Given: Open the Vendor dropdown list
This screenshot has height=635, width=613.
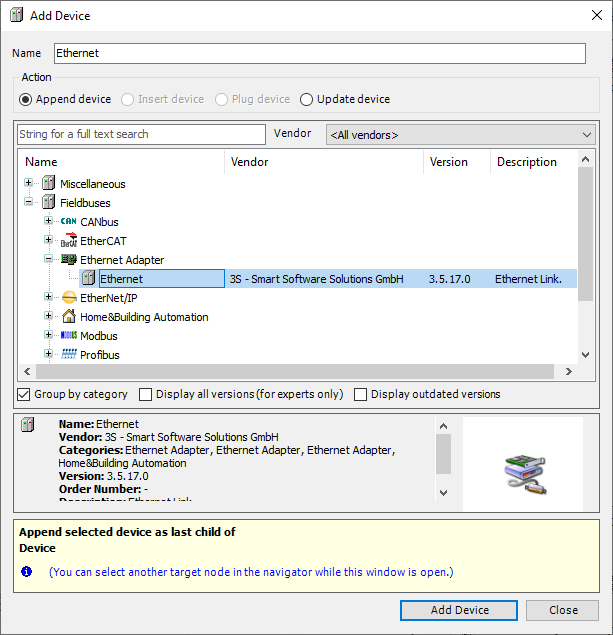Looking at the screenshot, I should (x=460, y=134).
